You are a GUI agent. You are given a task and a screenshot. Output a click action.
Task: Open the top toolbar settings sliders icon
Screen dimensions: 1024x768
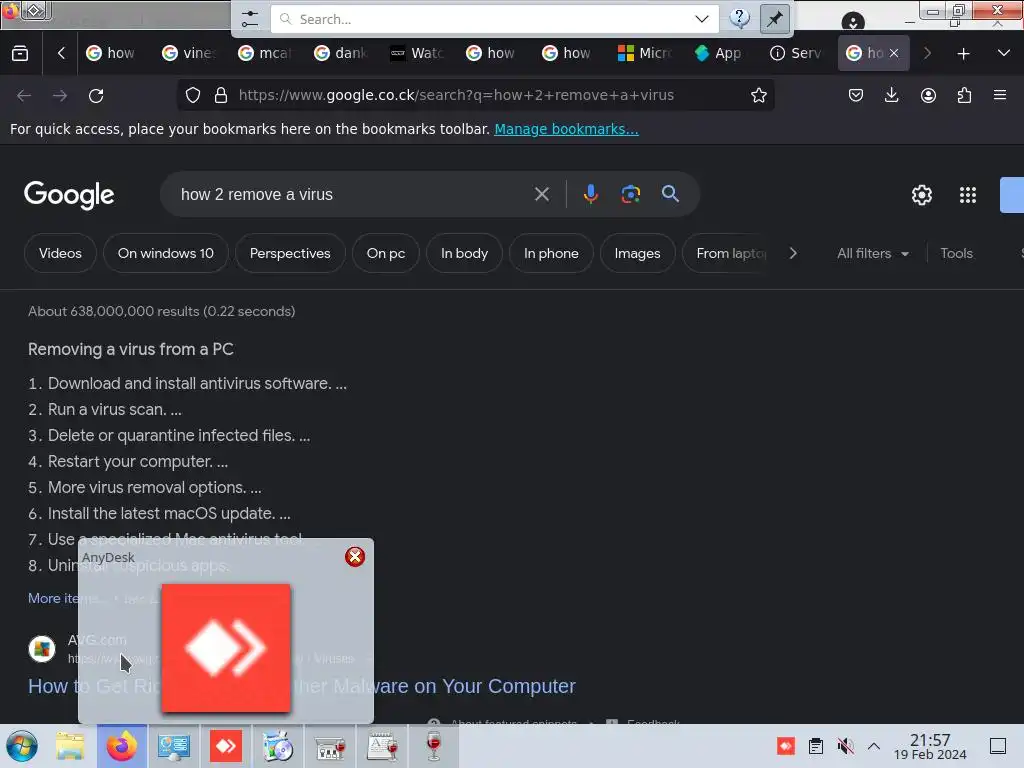click(250, 19)
